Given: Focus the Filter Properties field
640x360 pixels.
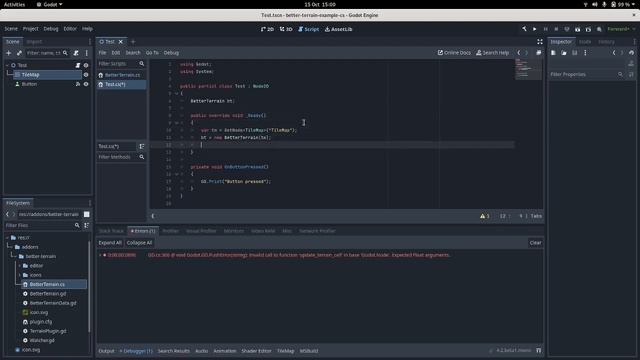Looking at the screenshot, I should tap(586, 74).
